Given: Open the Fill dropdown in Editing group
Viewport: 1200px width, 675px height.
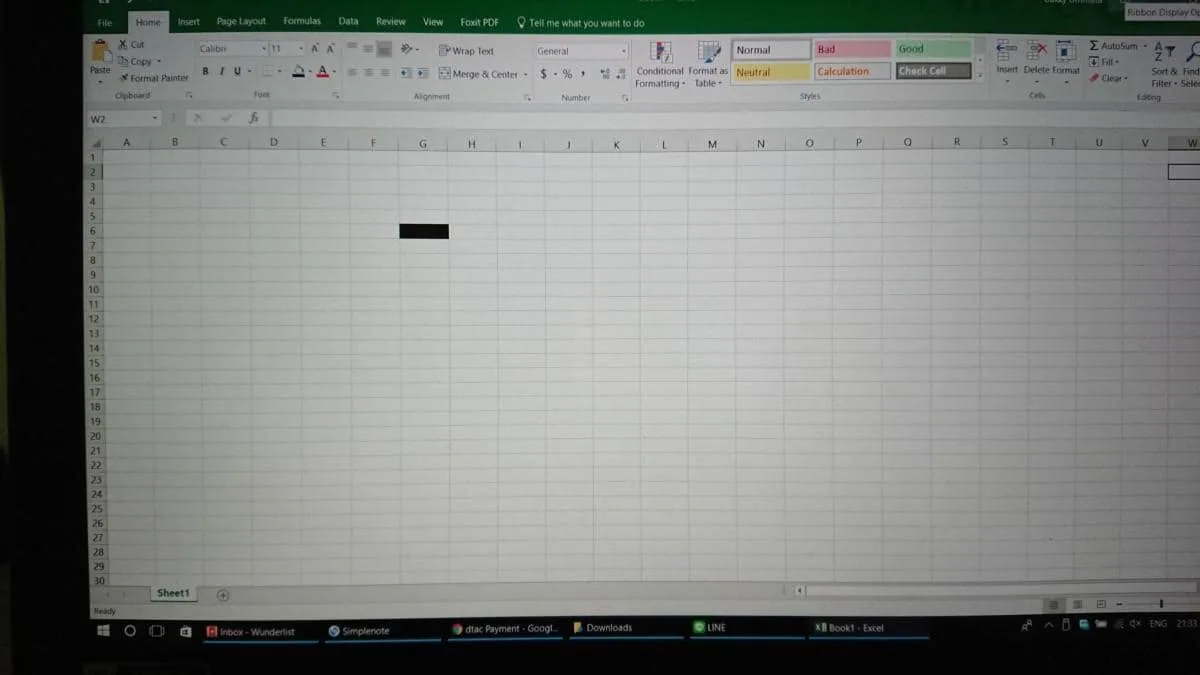Looking at the screenshot, I should coord(1103,62).
